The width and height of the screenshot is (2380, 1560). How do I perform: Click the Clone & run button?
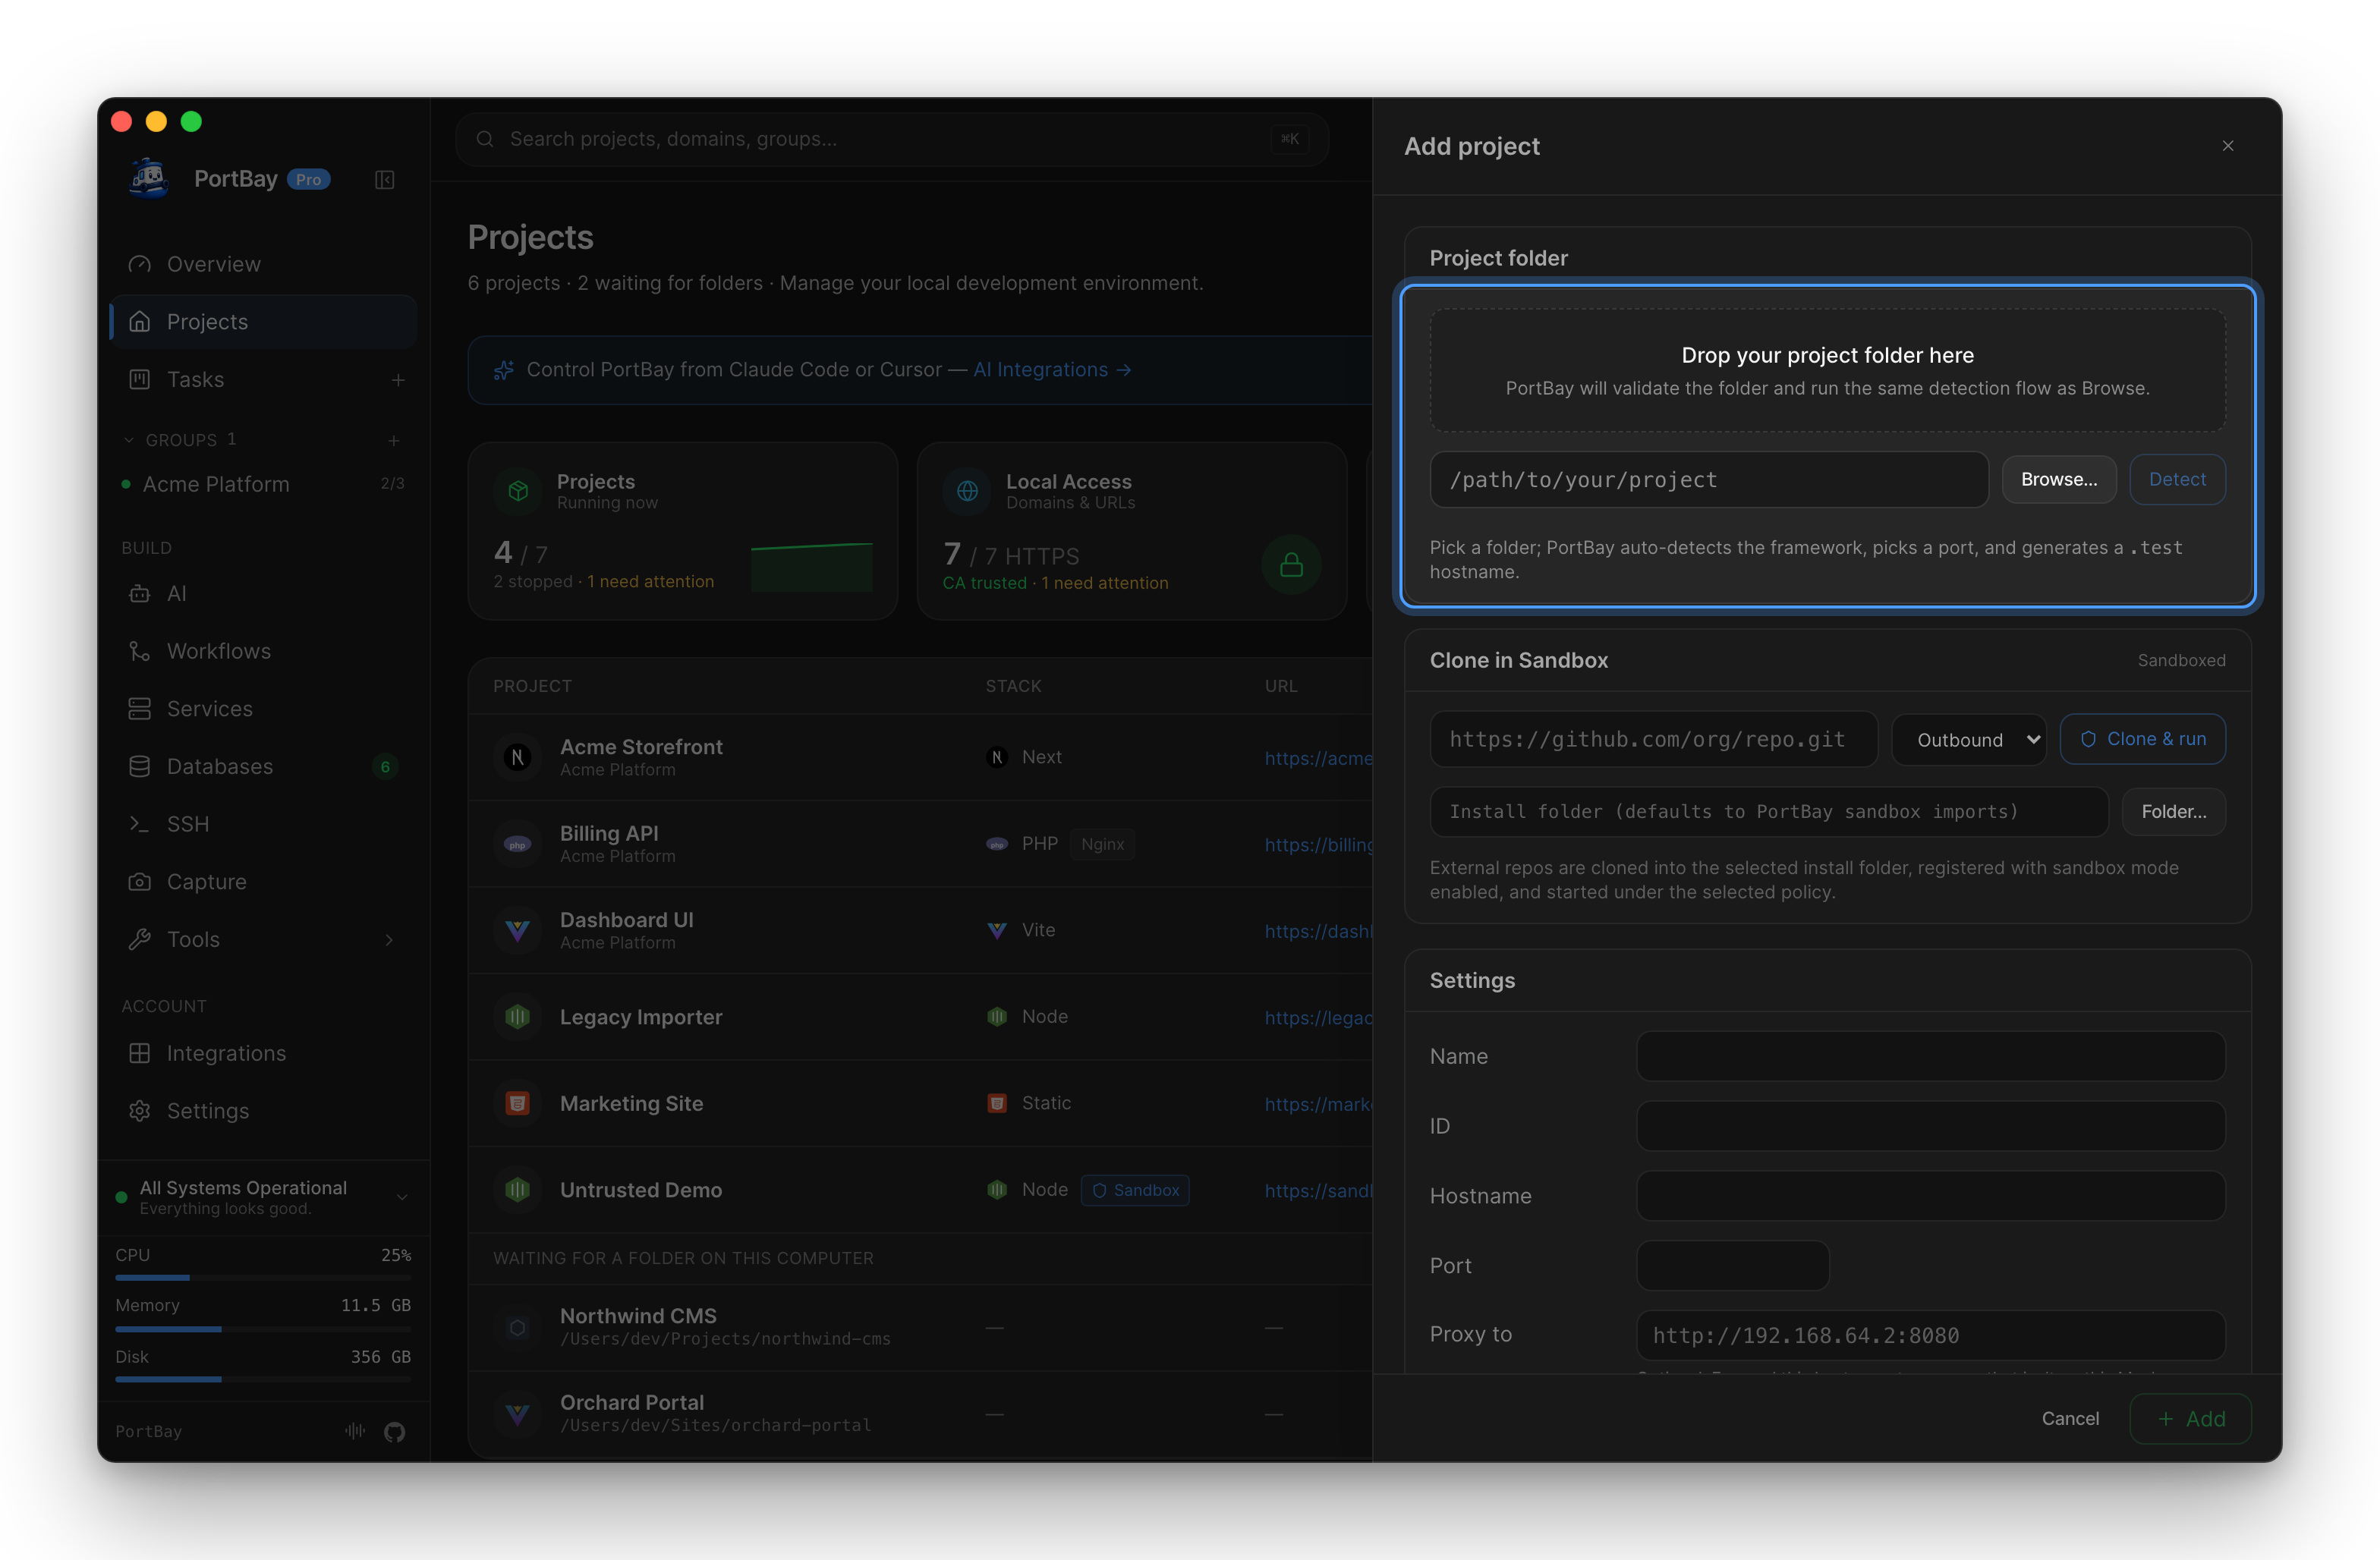tap(2143, 739)
